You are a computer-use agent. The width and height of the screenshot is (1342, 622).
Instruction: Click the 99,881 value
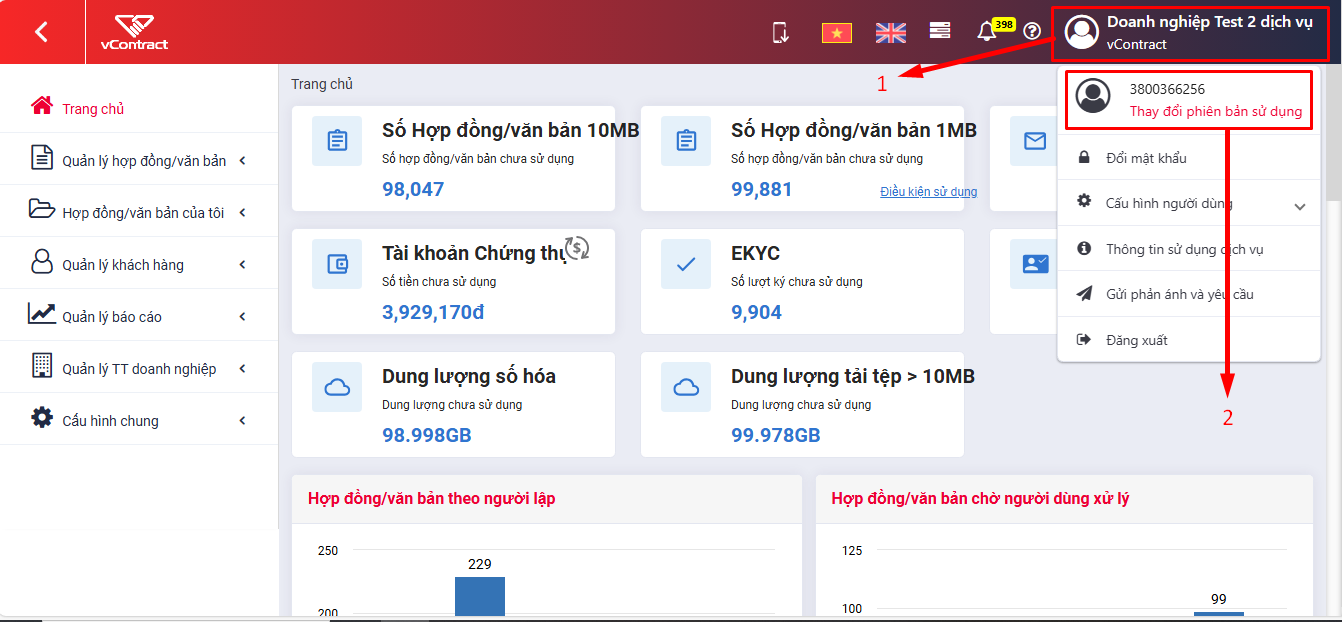click(x=762, y=189)
